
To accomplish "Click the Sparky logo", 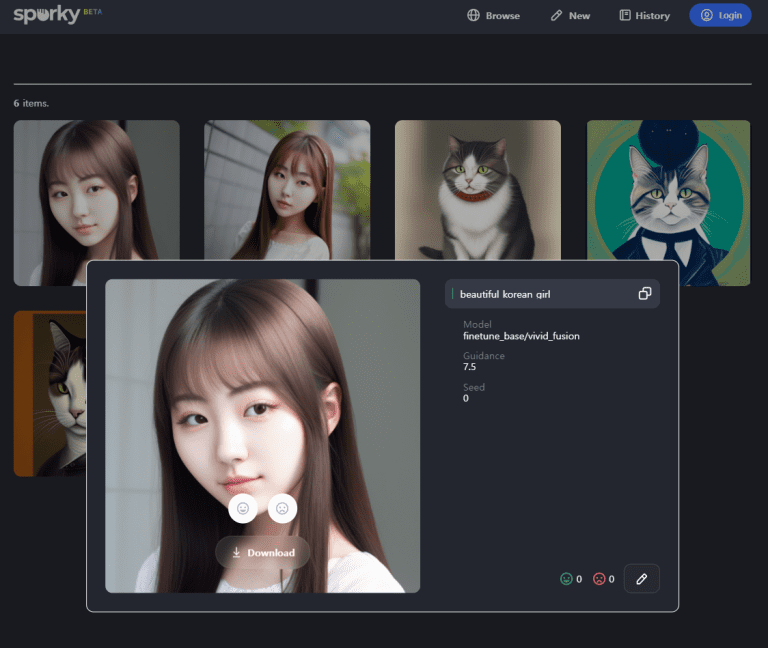I will [x=47, y=15].
